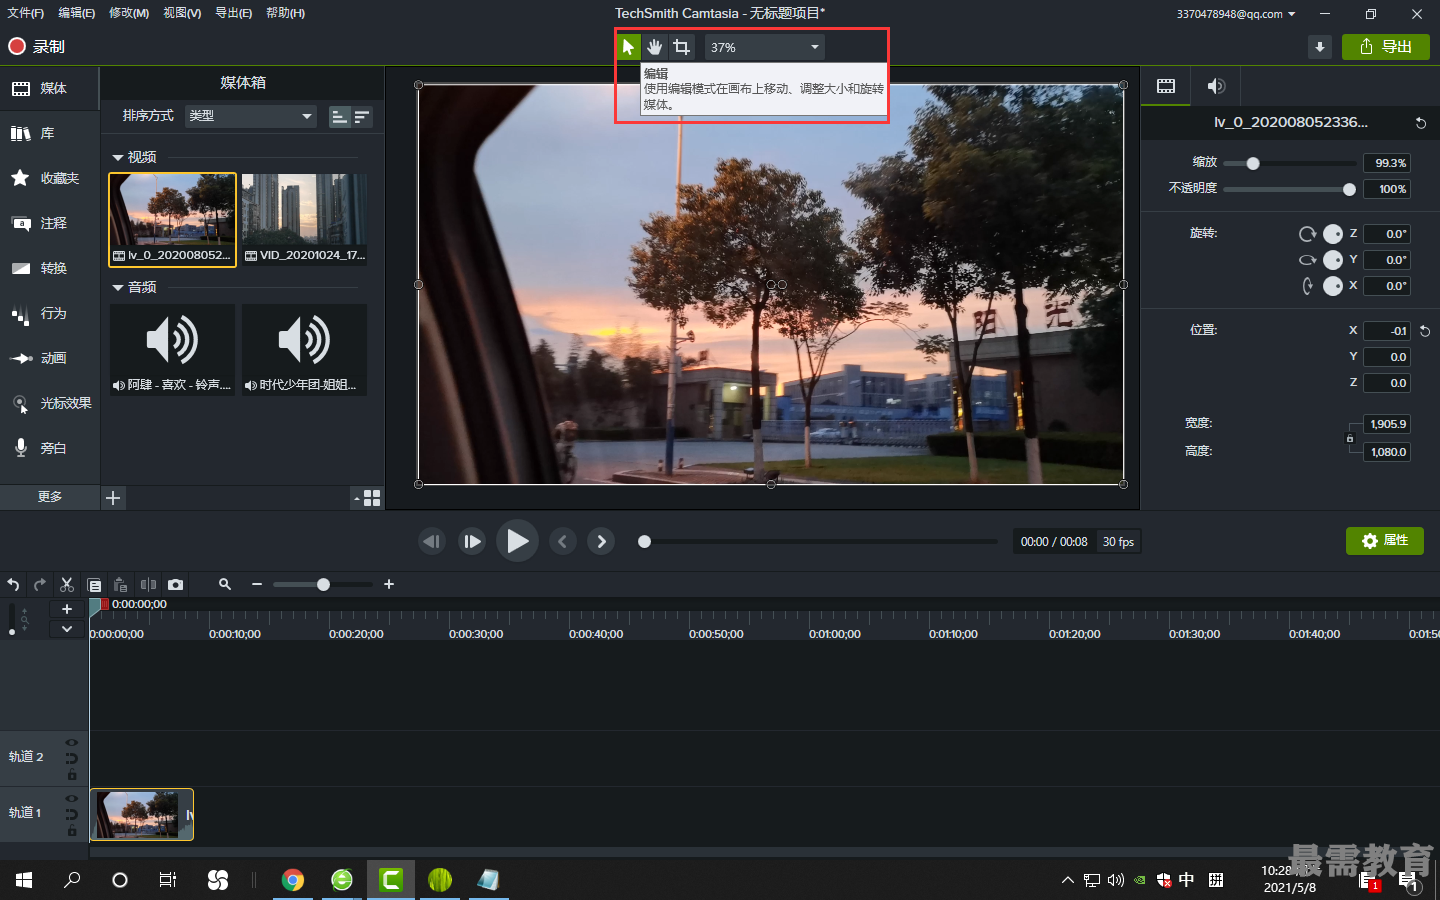This screenshot has height=900, width=1440.
Task: Open the 导出(E) menu in menu bar
Action: coord(233,13)
